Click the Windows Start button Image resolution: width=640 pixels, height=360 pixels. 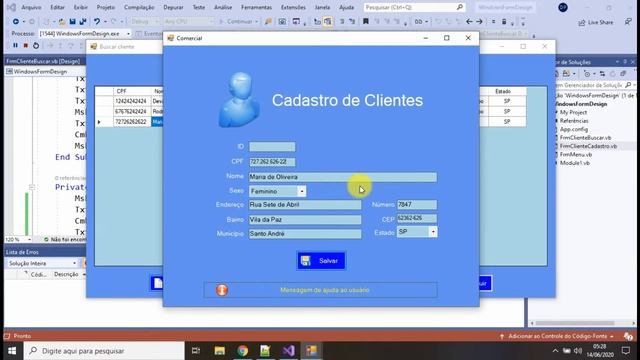pos(12,351)
